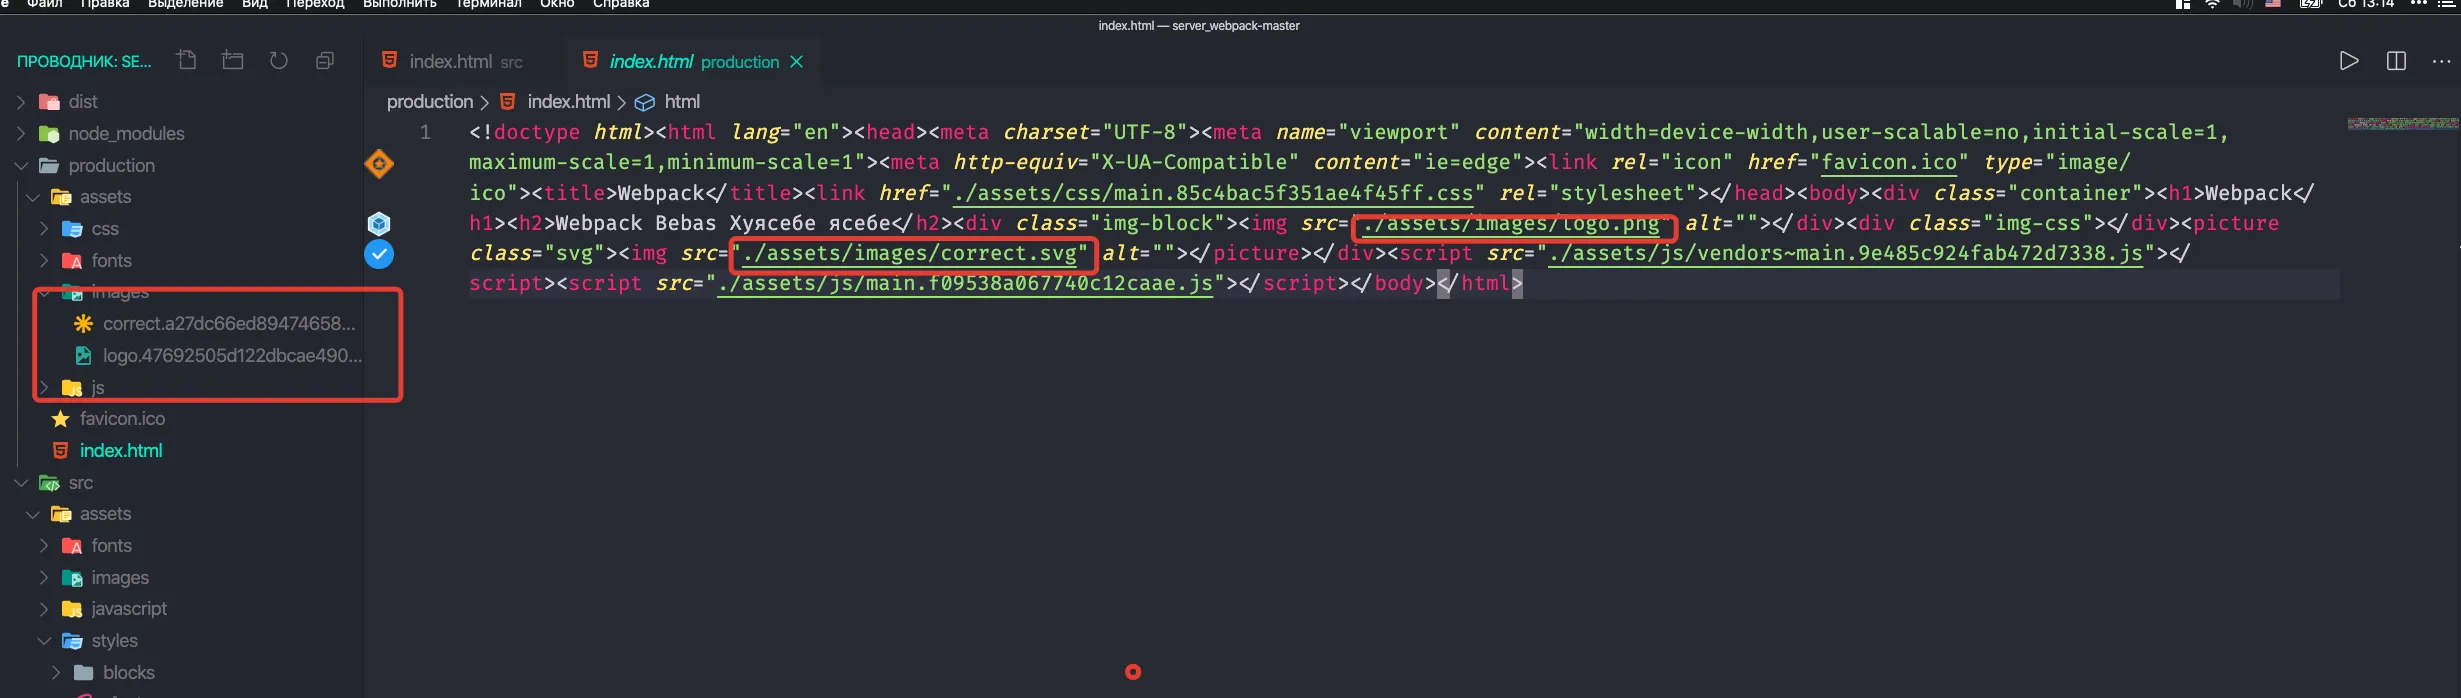2461x698 pixels.
Task: Follow the main.85c4bac5f351ae4f45ff.css link
Action: click(x=1213, y=194)
